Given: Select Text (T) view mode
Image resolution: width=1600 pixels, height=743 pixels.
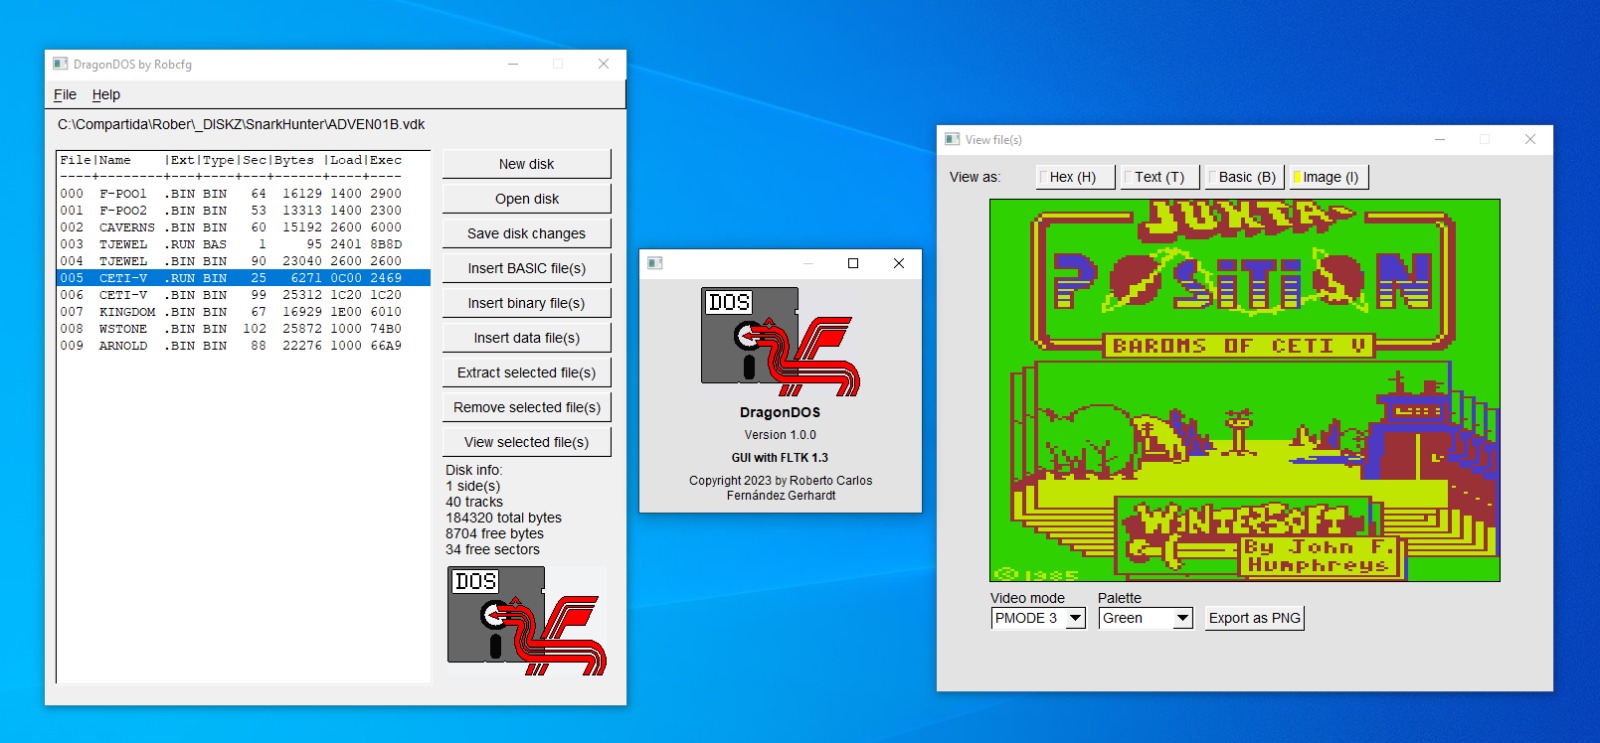Looking at the screenshot, I should click(x=1160, y=177).
